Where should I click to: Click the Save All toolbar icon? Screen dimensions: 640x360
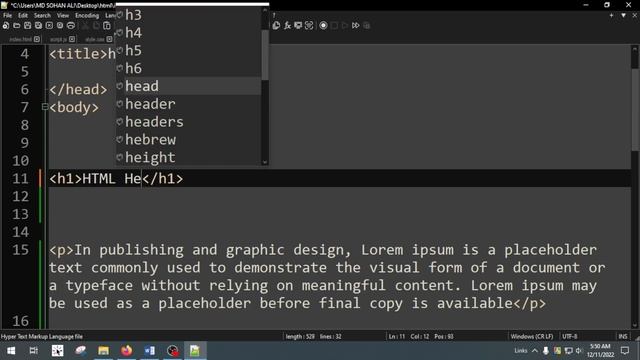(38, 25)
